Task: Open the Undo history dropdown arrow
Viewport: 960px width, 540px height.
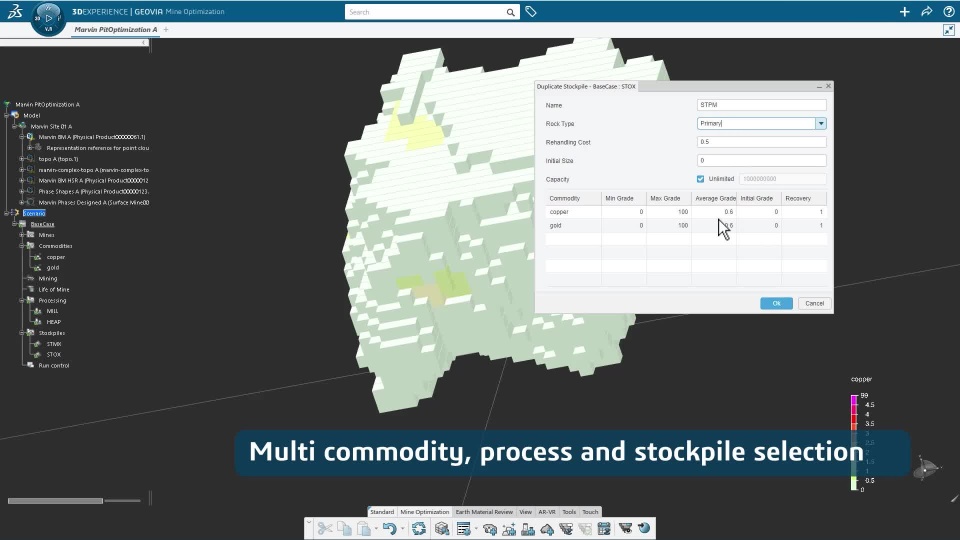Action: (402, 529)
